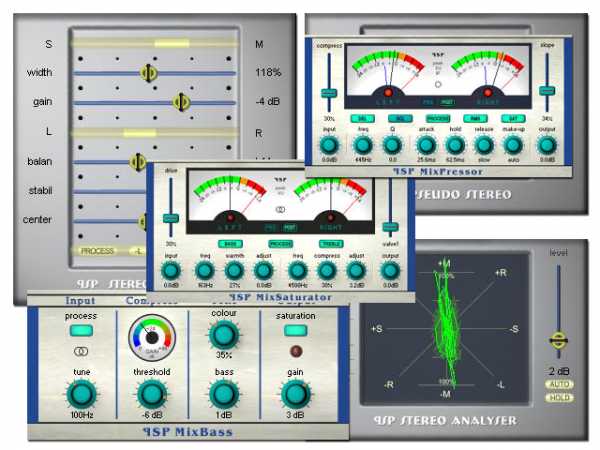Click the -4 dB gain value
Image resolution: width=600 pixels, height=450 pixels.
click(x=267, y=102)
